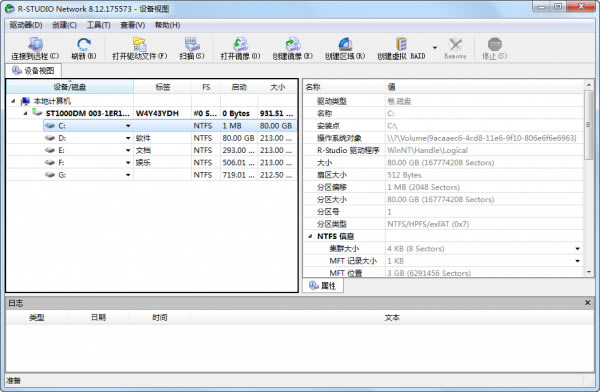This screenshot has height=392, width=600.
Task: Click the G: volume drive icon
Action: coord(50,175)
